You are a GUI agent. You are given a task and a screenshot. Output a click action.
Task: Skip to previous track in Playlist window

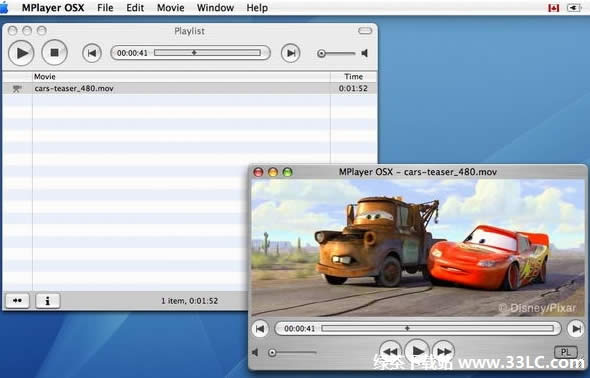point(92,53)
